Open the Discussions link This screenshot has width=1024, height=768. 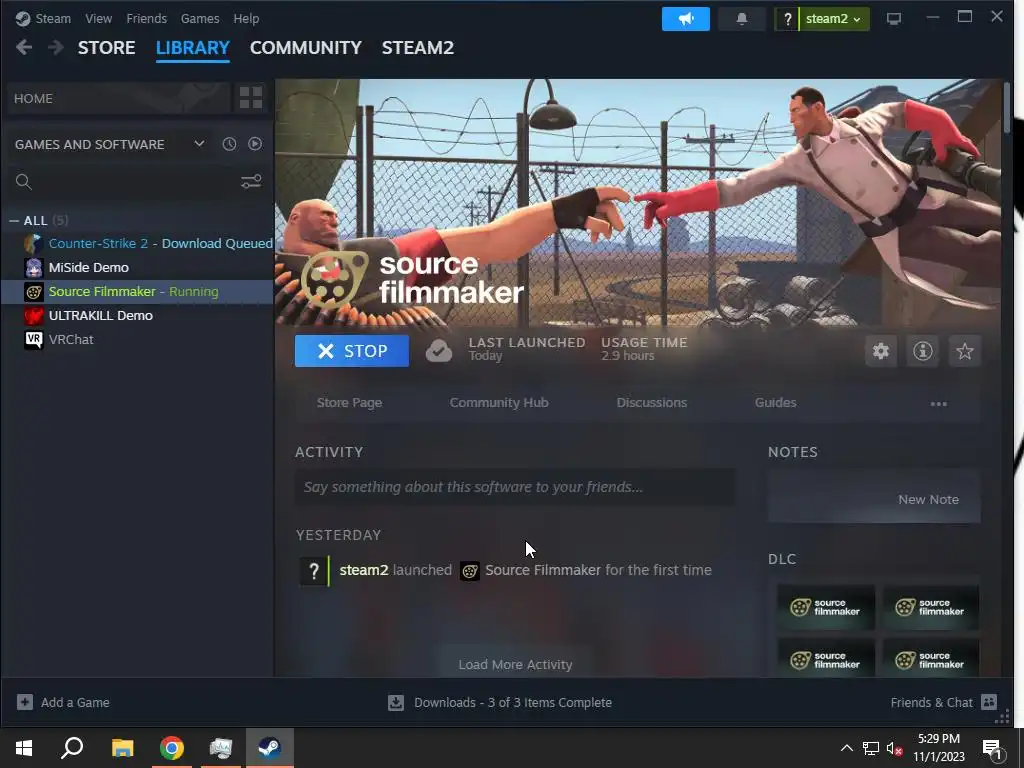coord(652,402)
